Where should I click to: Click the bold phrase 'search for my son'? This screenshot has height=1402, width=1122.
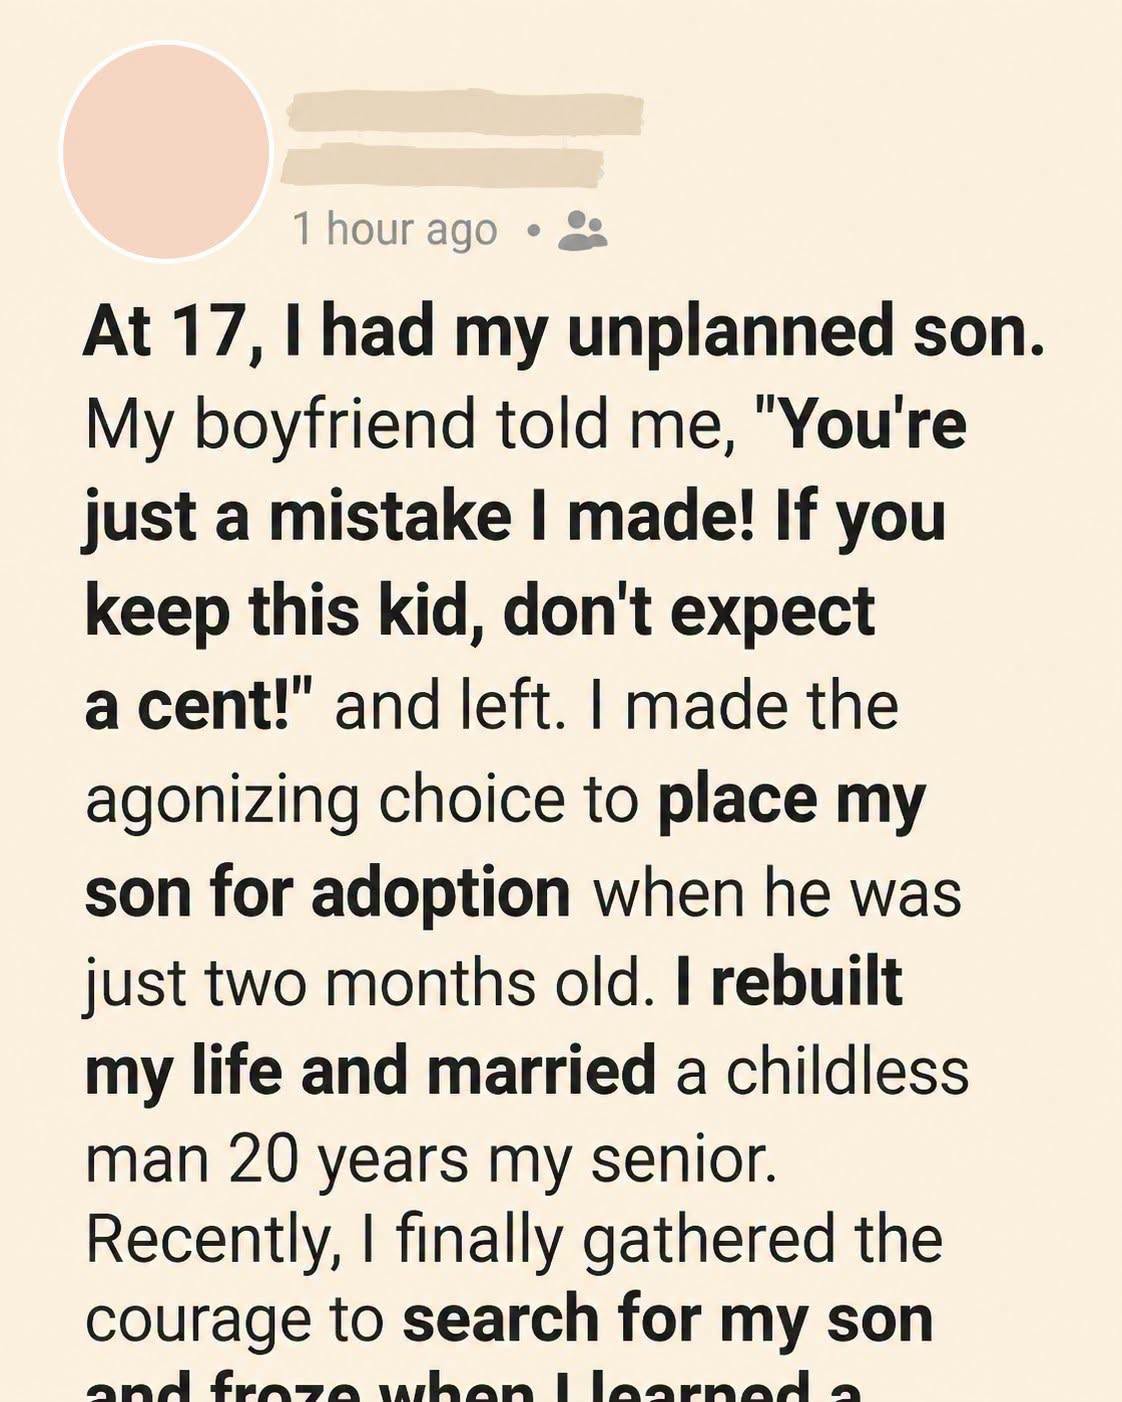coord(668,1319)
